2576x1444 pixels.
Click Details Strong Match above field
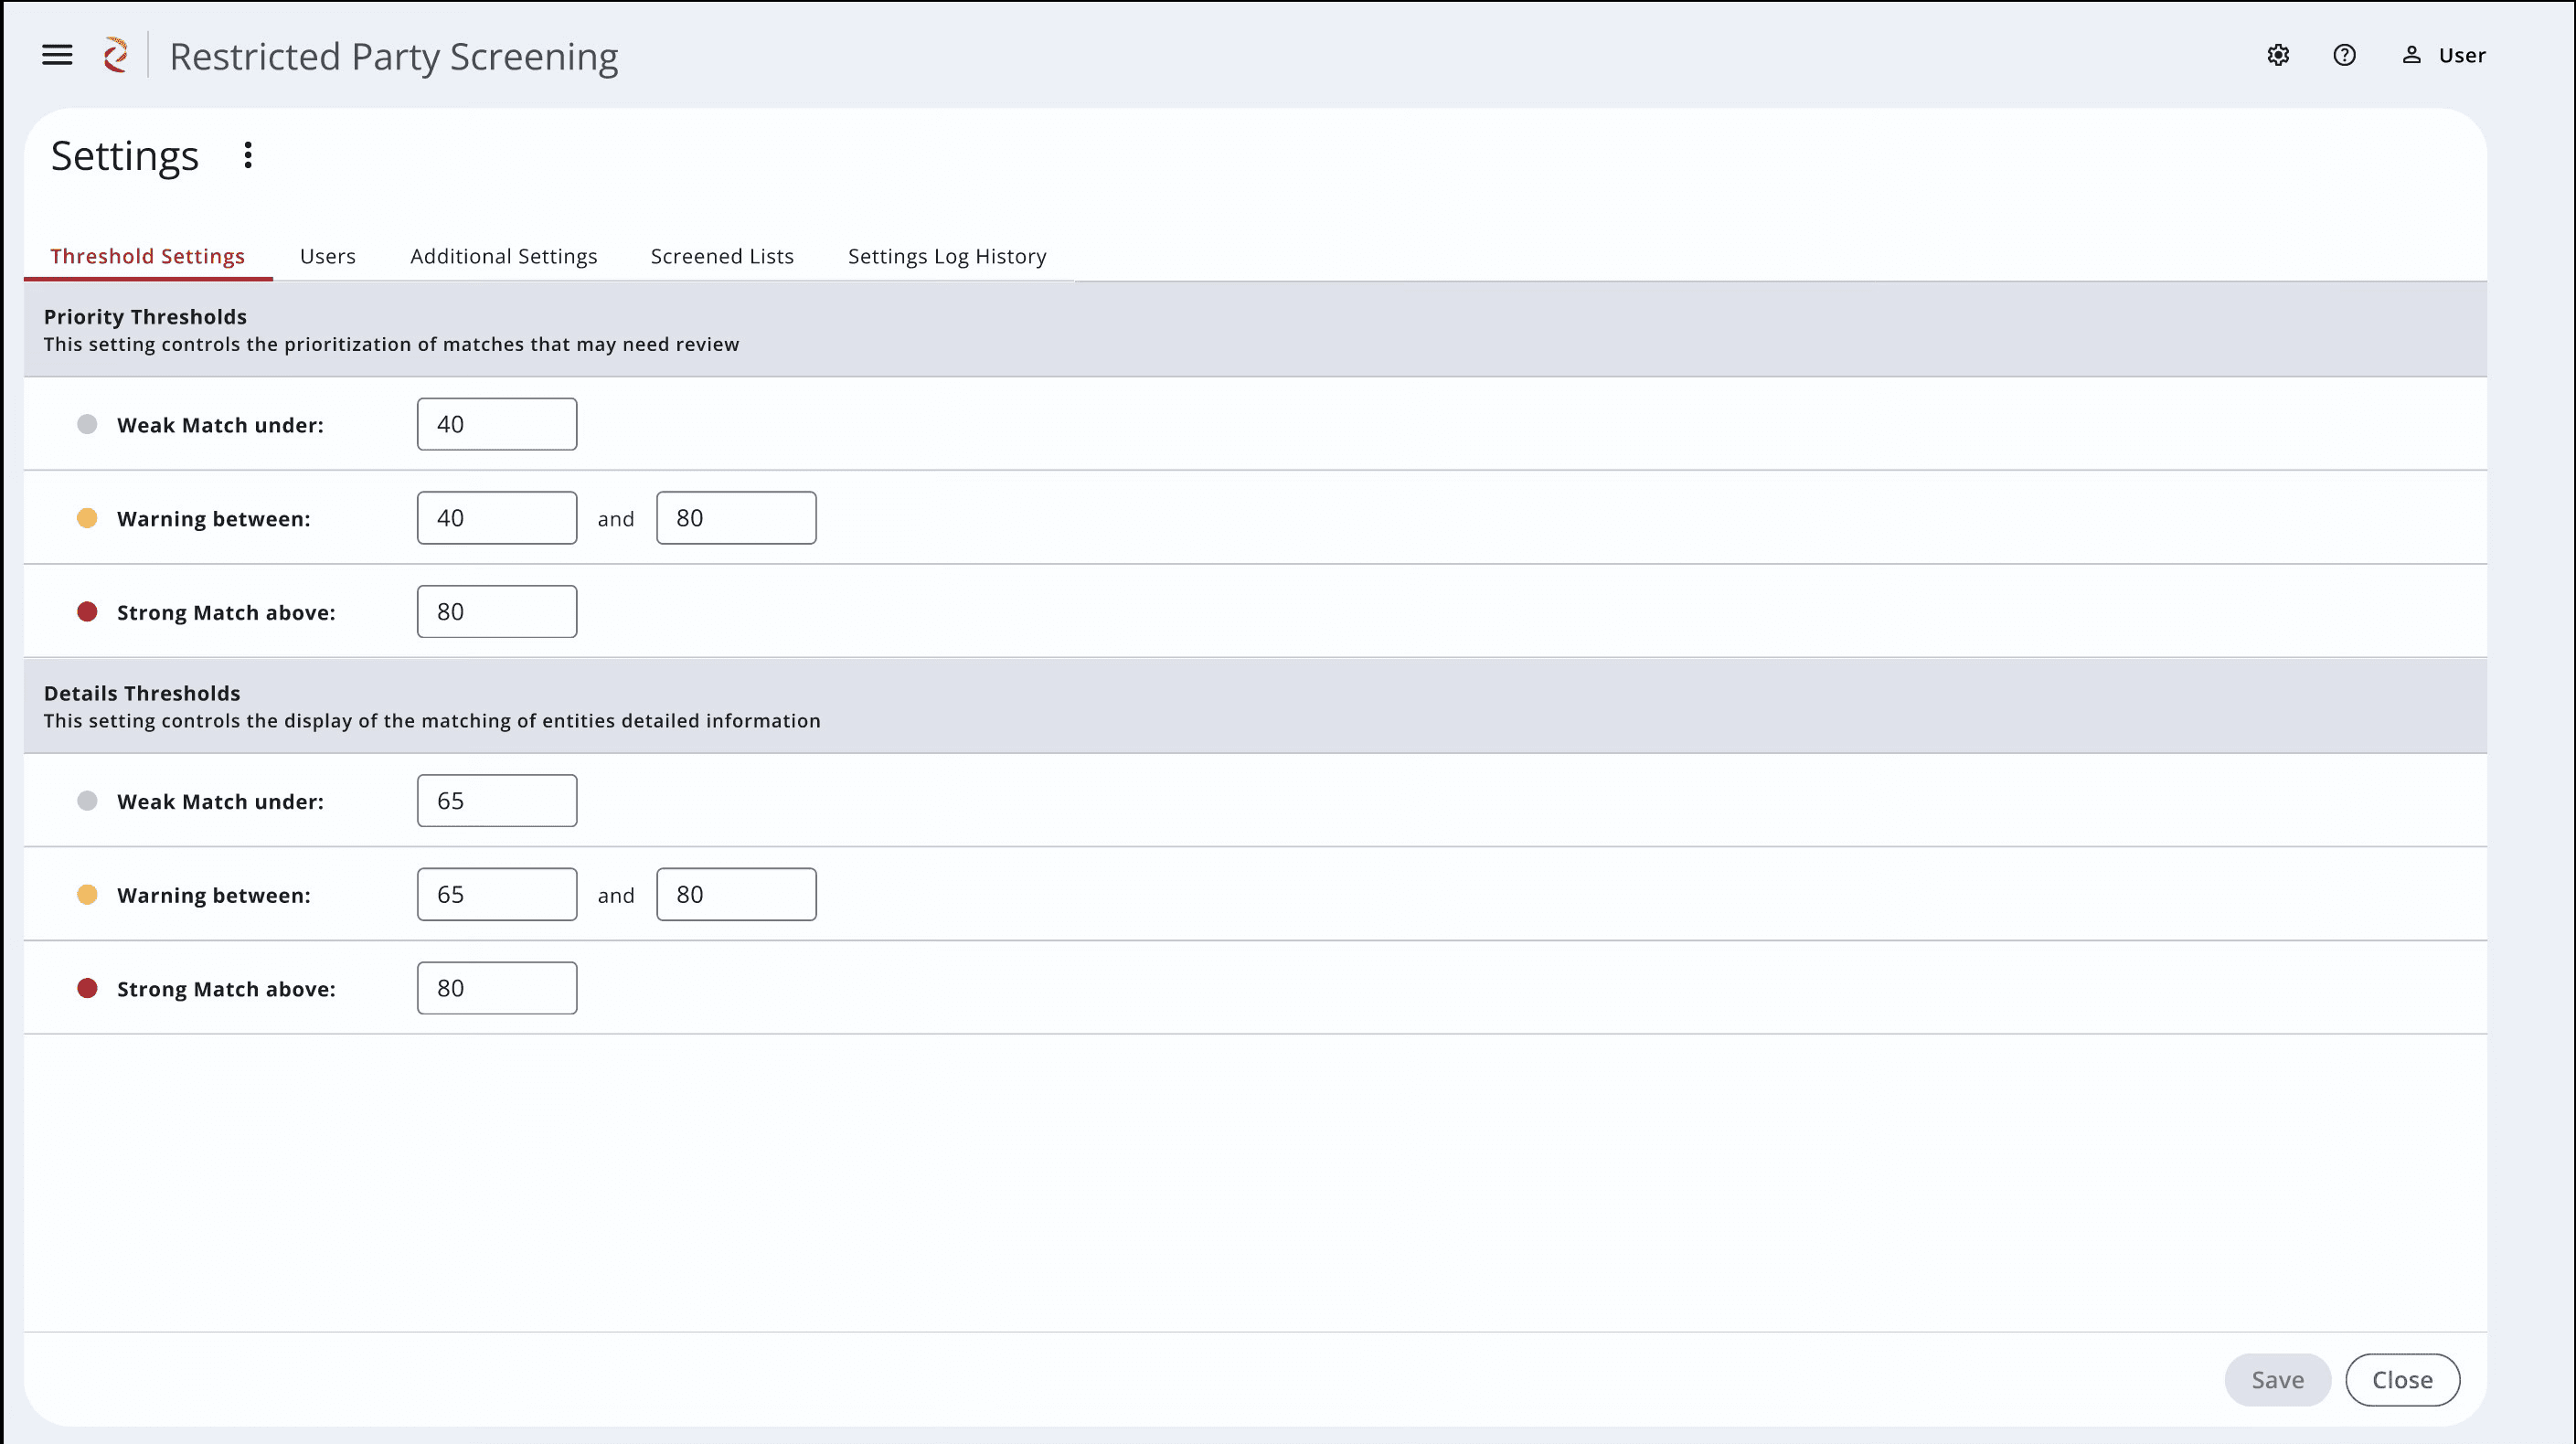496,988
